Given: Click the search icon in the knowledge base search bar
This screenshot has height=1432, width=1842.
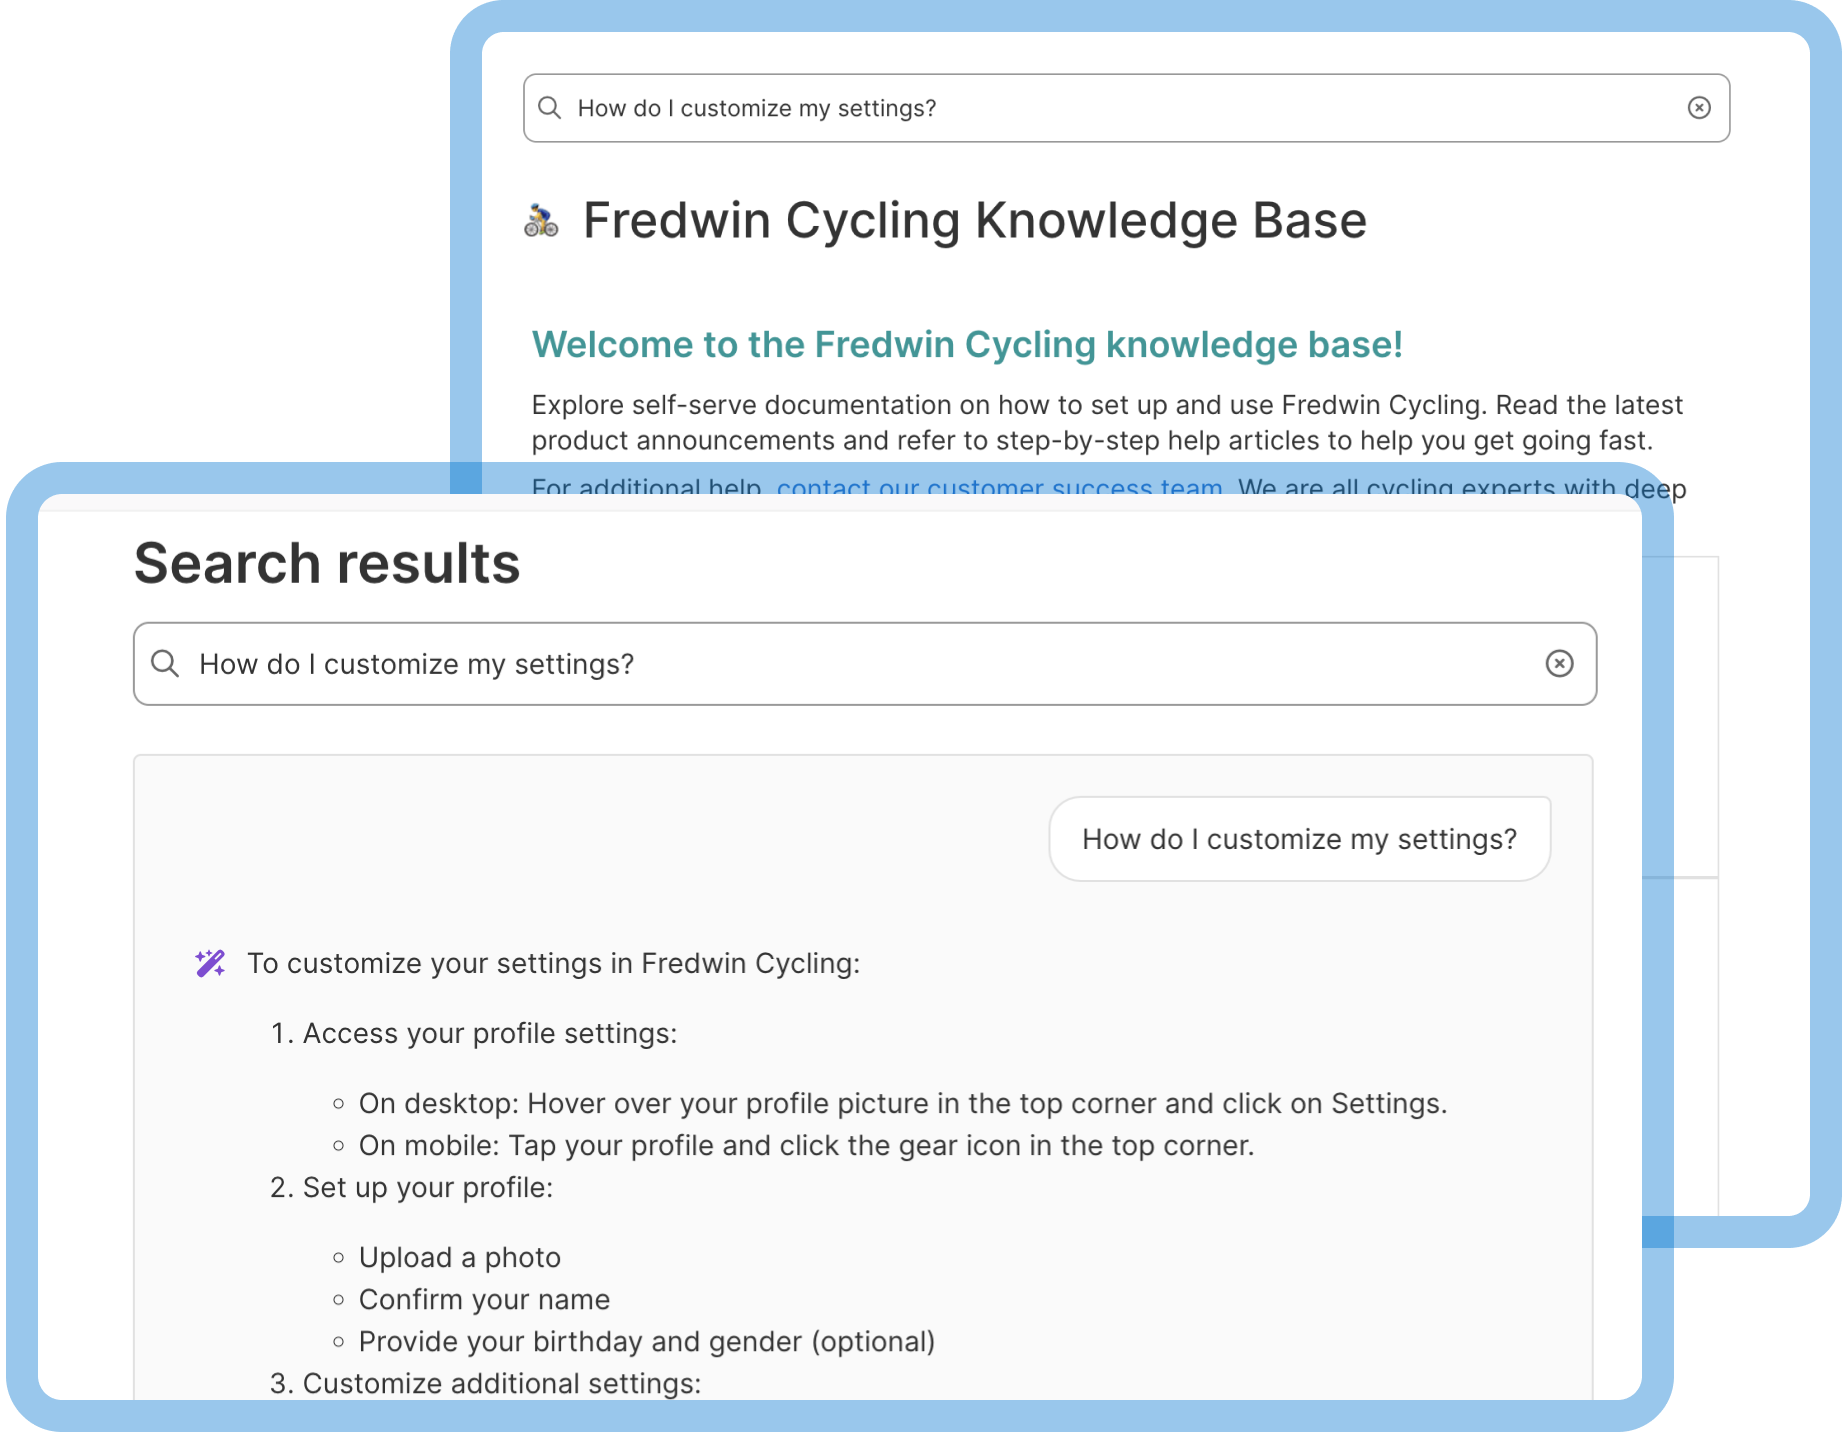Looking at the screenshot, I should tap(550, 107).
